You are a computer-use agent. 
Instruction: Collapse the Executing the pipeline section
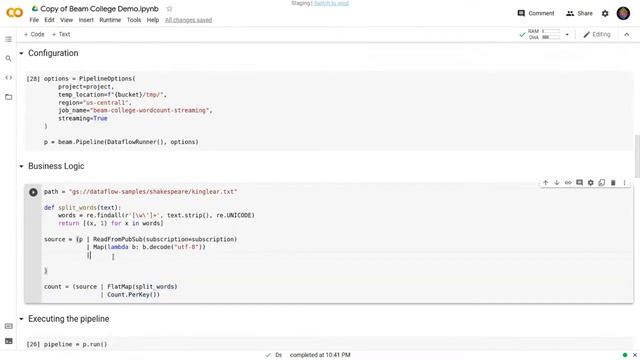(x=22, y=319)
